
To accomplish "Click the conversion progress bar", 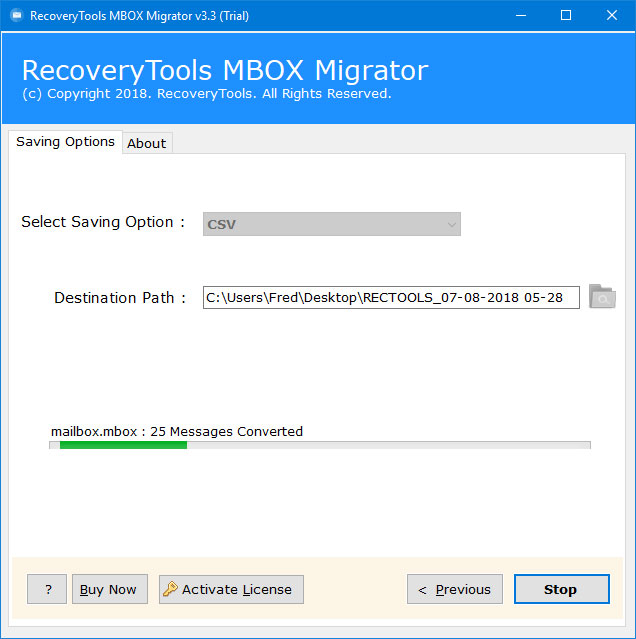I will pyautogui.click(x=320, y=445).
